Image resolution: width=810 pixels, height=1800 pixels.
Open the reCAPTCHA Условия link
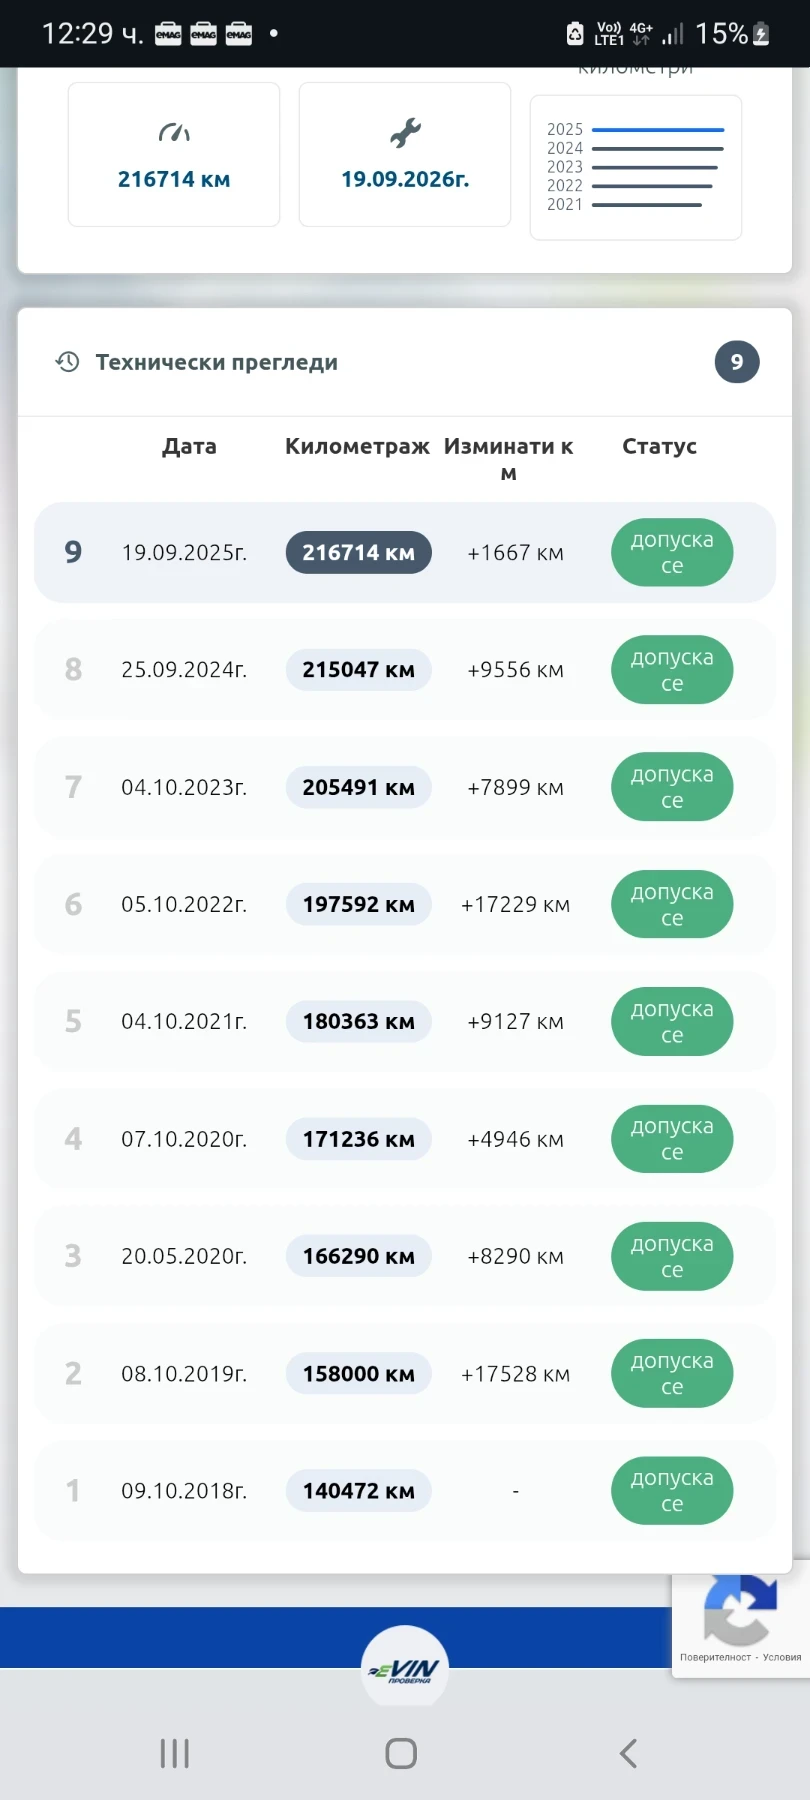(x=782, y=1657)
